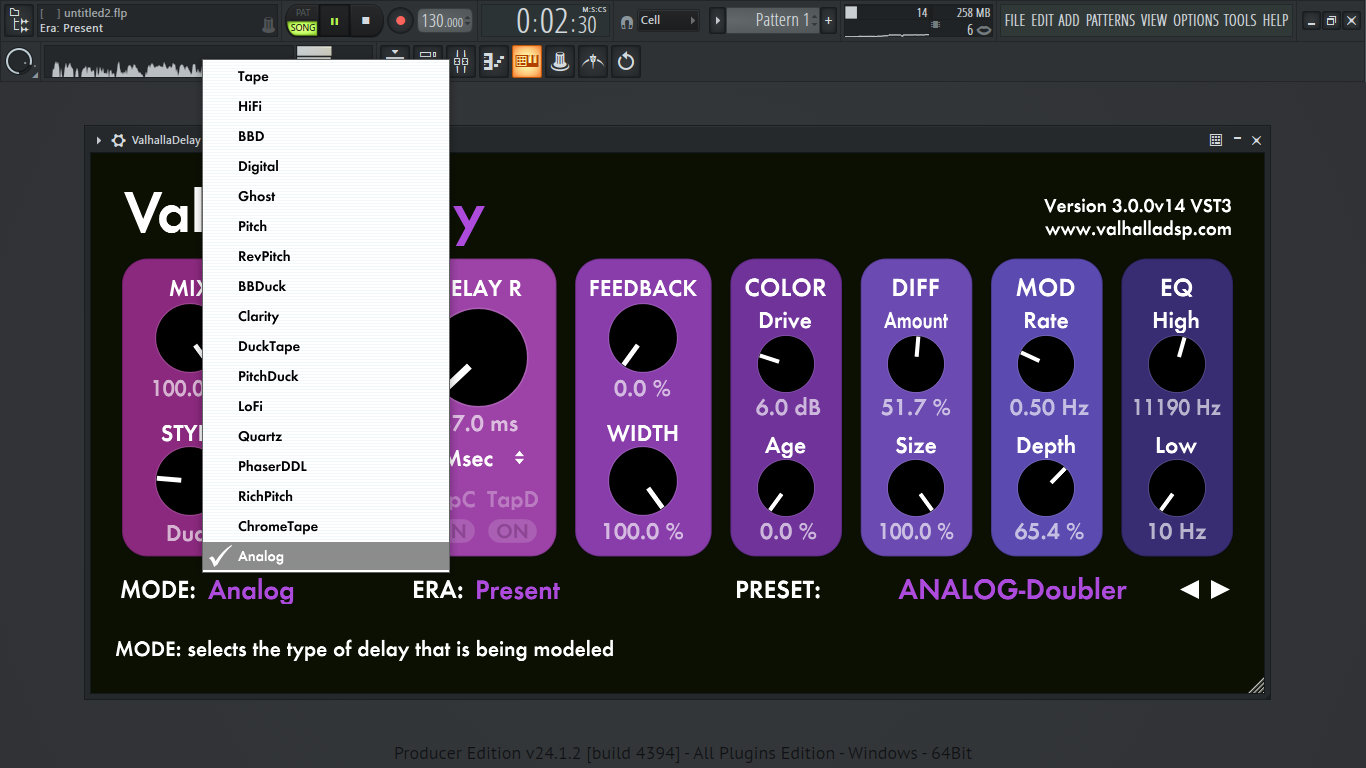Image resolution: width=1366 pixels, height=768 pixels.
Task: Click the metronome-style typing keyboard icon
Action: point(268,24)
